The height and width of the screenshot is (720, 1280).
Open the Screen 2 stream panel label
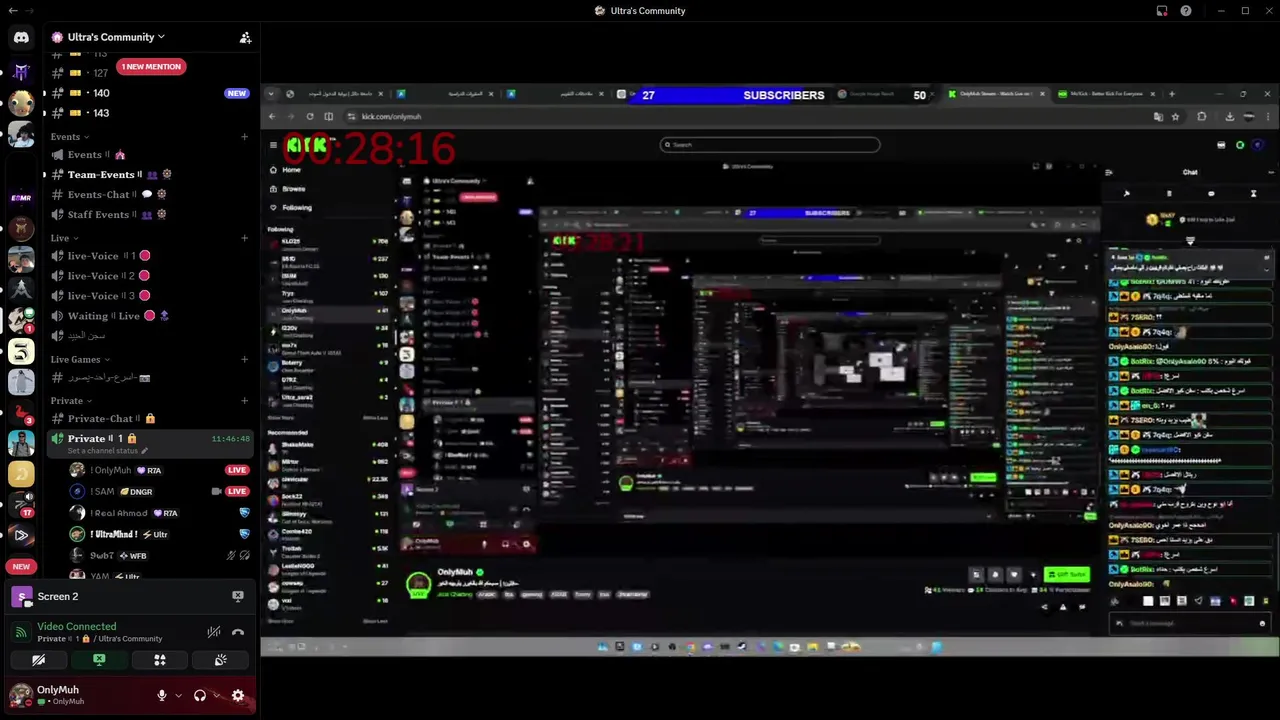tap(58, 596)
